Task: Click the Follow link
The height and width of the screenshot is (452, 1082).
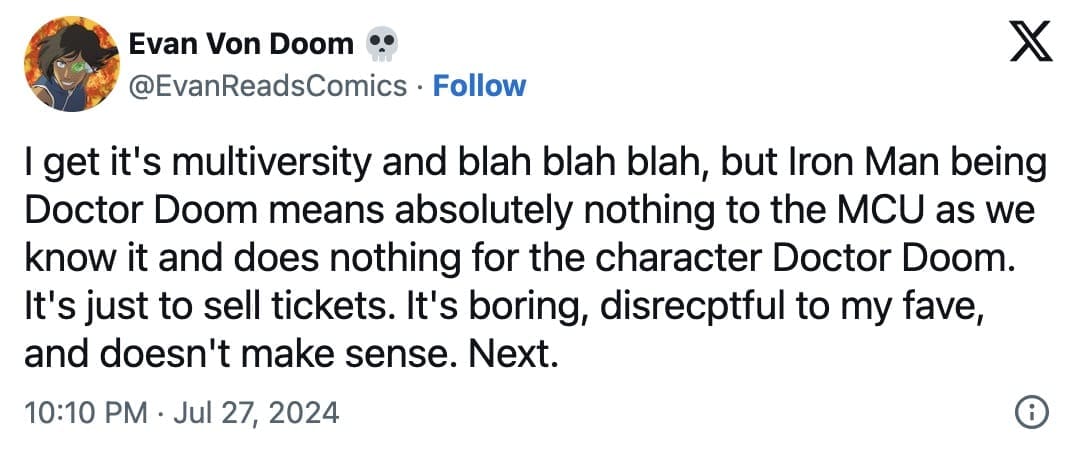Action: [479, 85]
